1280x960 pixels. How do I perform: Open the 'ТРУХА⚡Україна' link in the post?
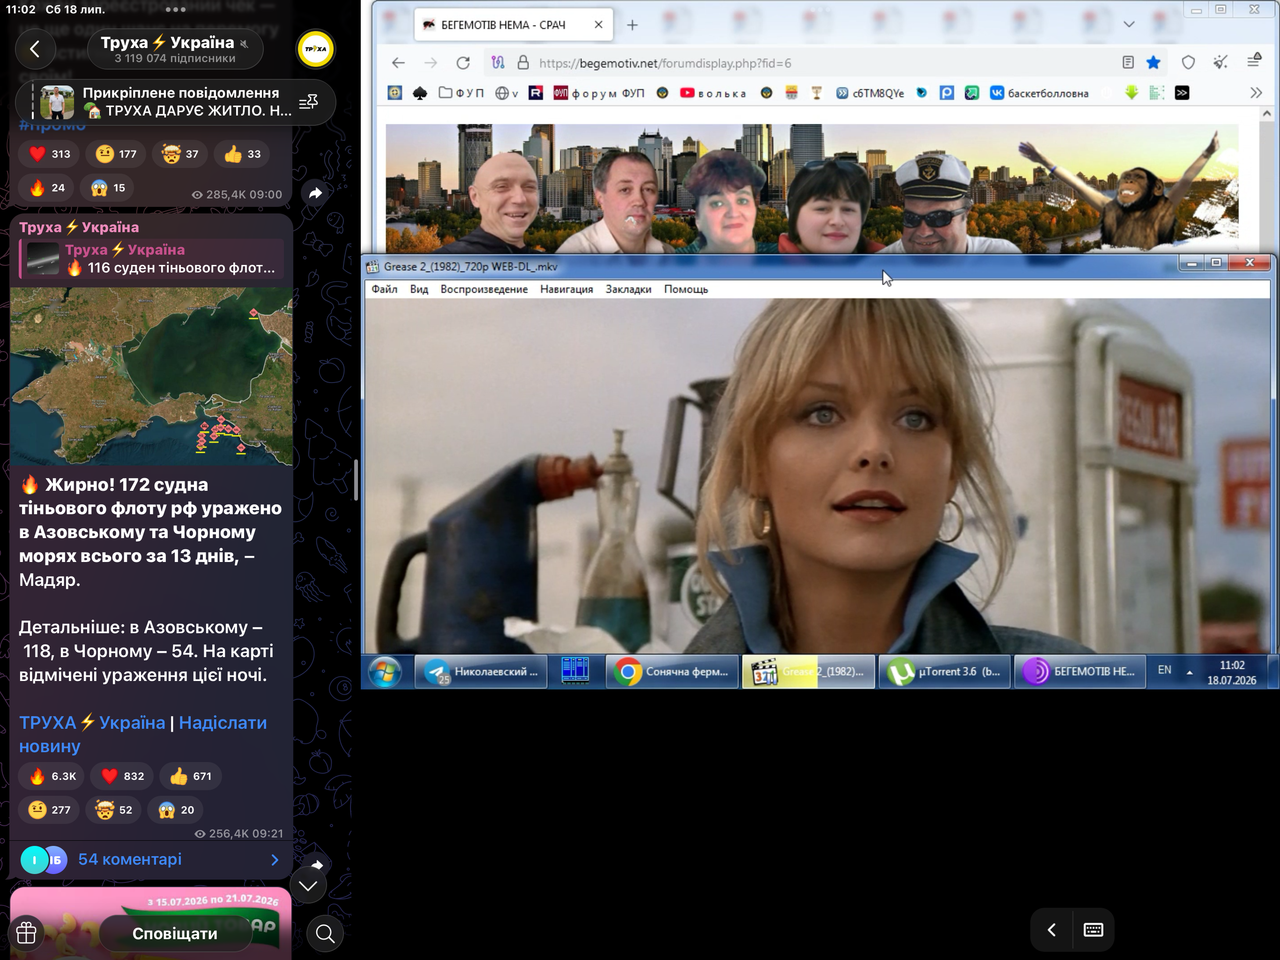click(92, 722)
